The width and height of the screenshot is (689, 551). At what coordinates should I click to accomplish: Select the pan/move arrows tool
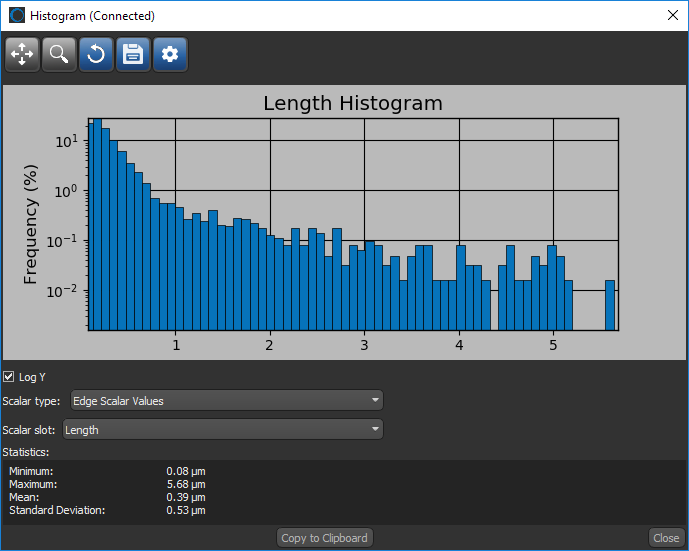coord(23,54)
